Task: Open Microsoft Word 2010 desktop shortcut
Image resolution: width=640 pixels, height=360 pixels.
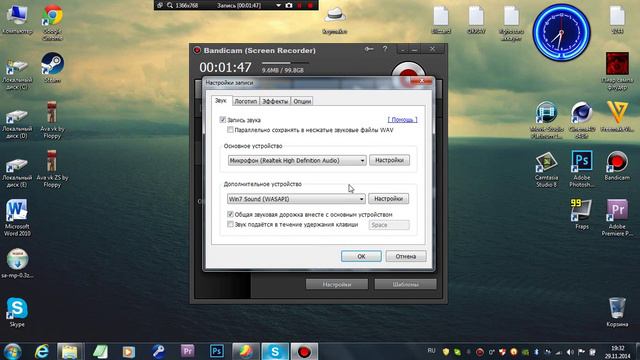Action: click(17, 217)
